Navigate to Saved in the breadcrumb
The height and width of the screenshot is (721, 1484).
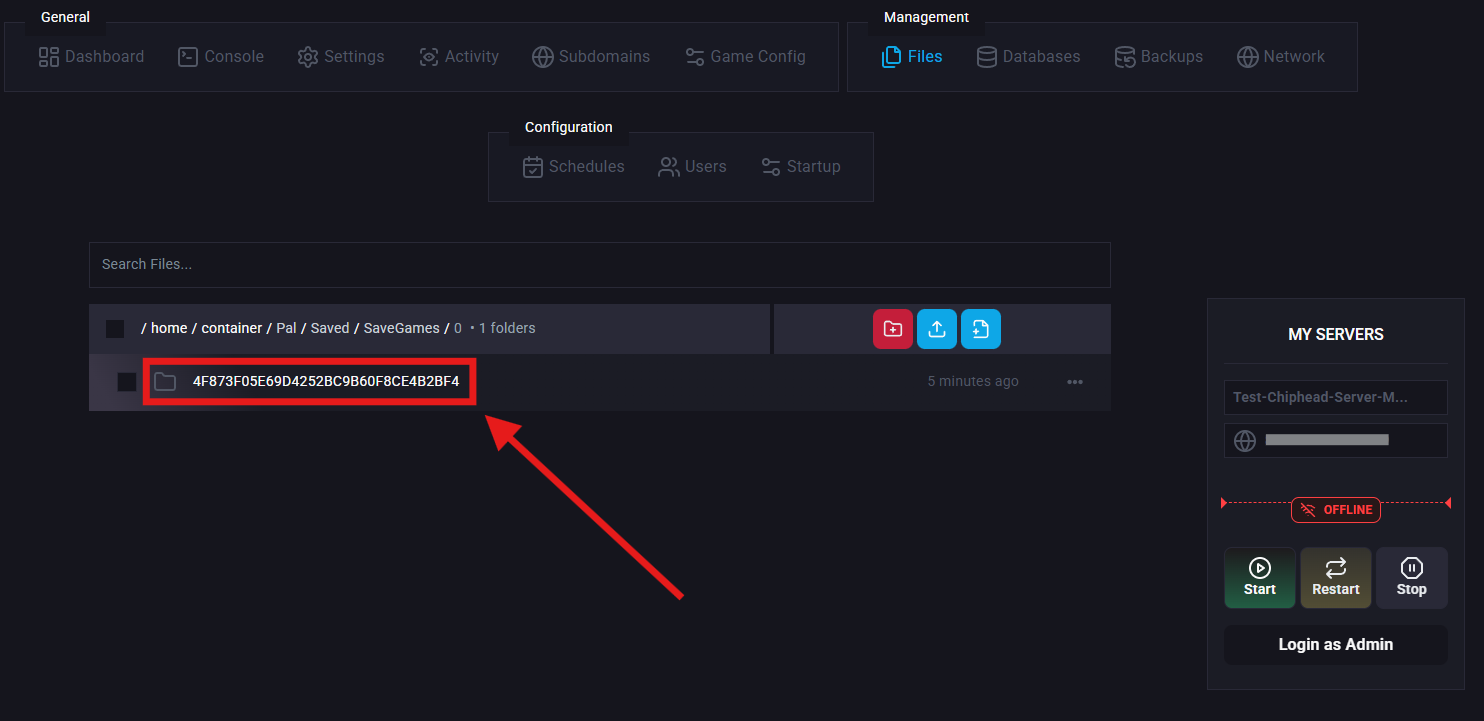click(x=330, y=328)
